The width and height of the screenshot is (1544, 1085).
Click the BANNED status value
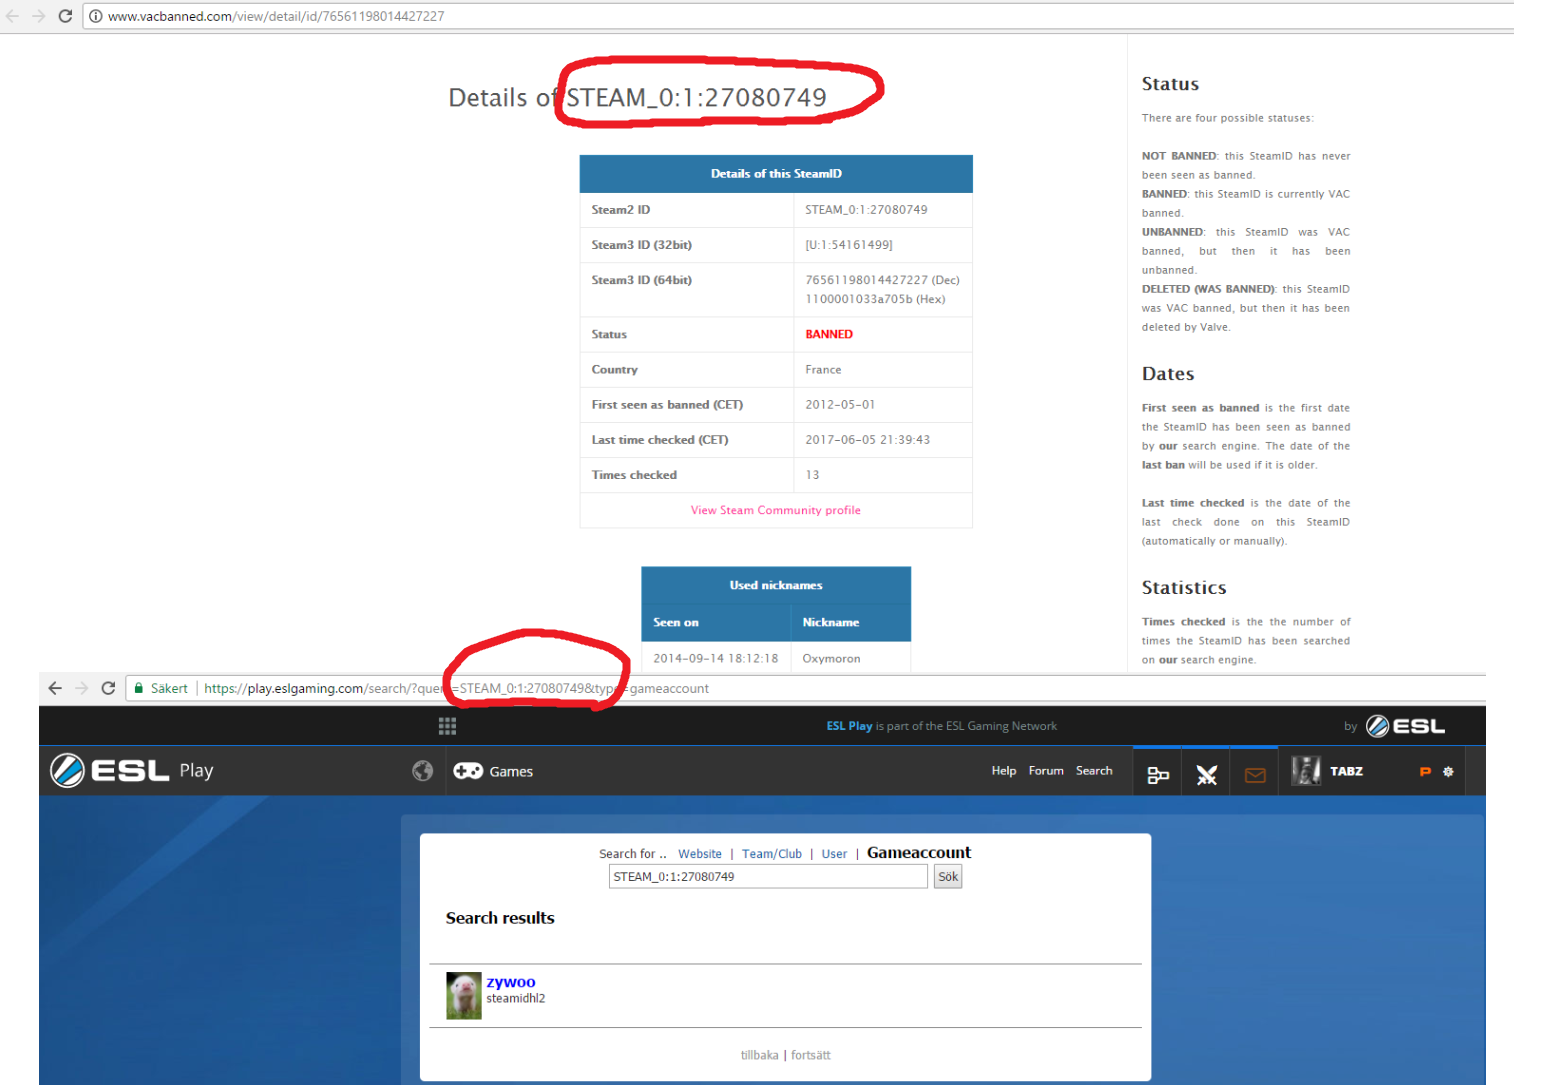coord(829,334)
